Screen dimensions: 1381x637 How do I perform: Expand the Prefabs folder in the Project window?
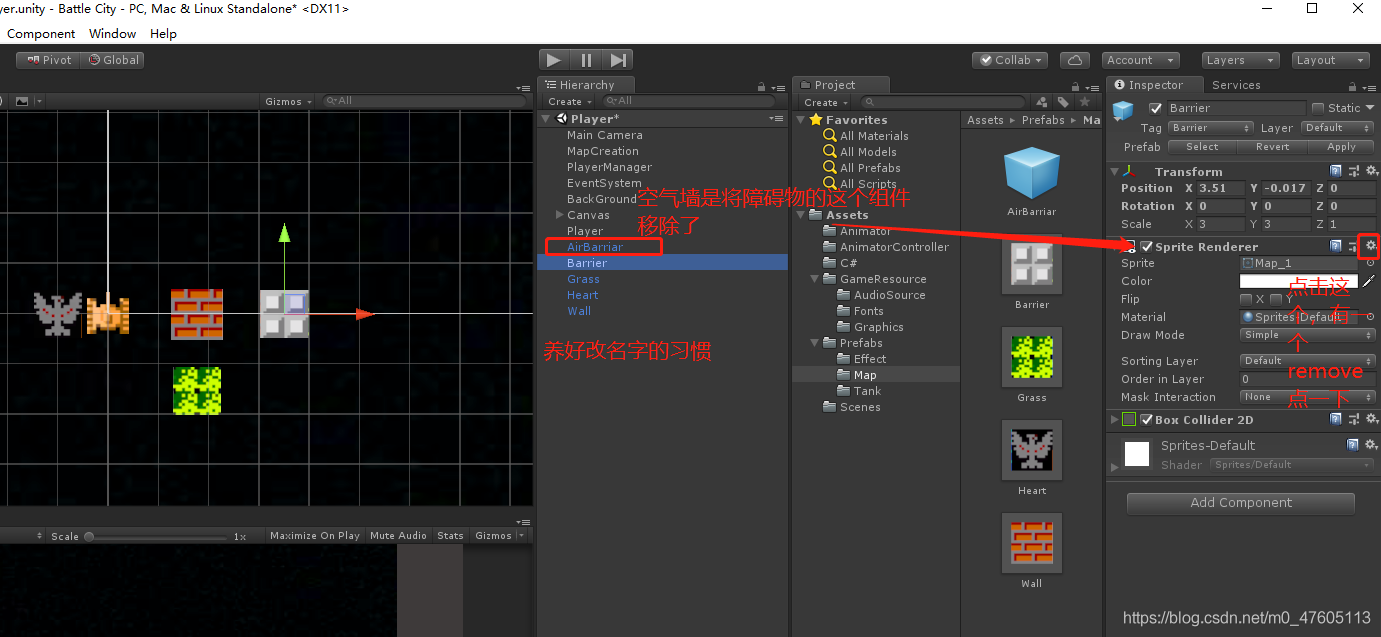[x=812, y=342]
